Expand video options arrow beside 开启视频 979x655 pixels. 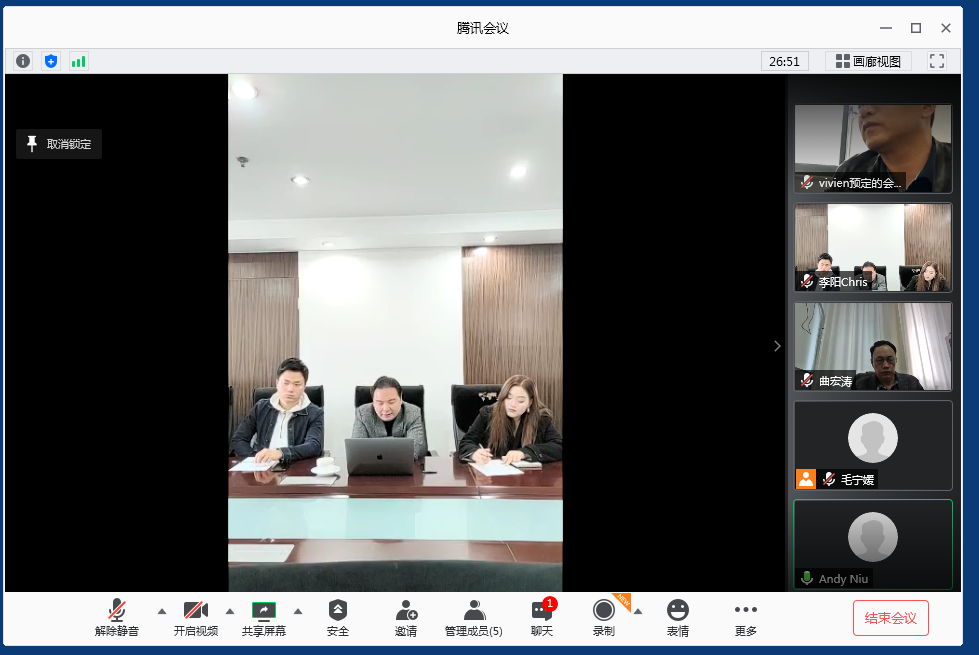click(x=229, y=611)
